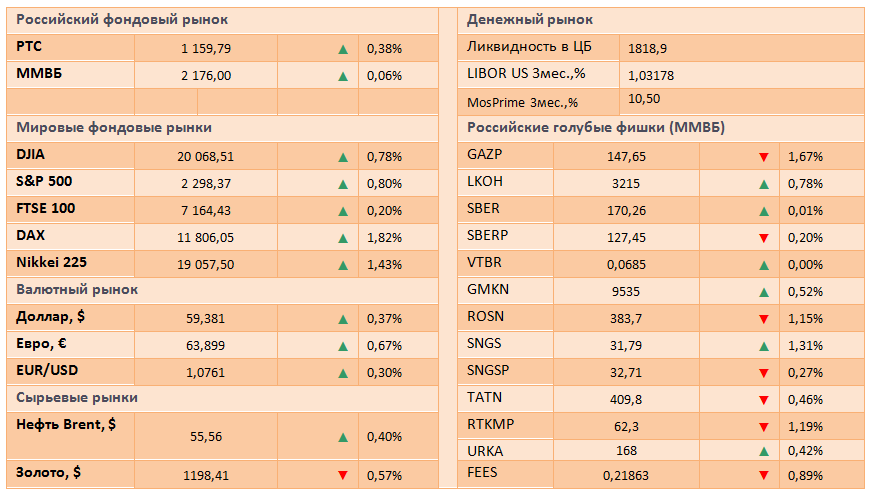Click the green up arrow beside DAX
The image size is (870, 494).
(x=343, y=237)
